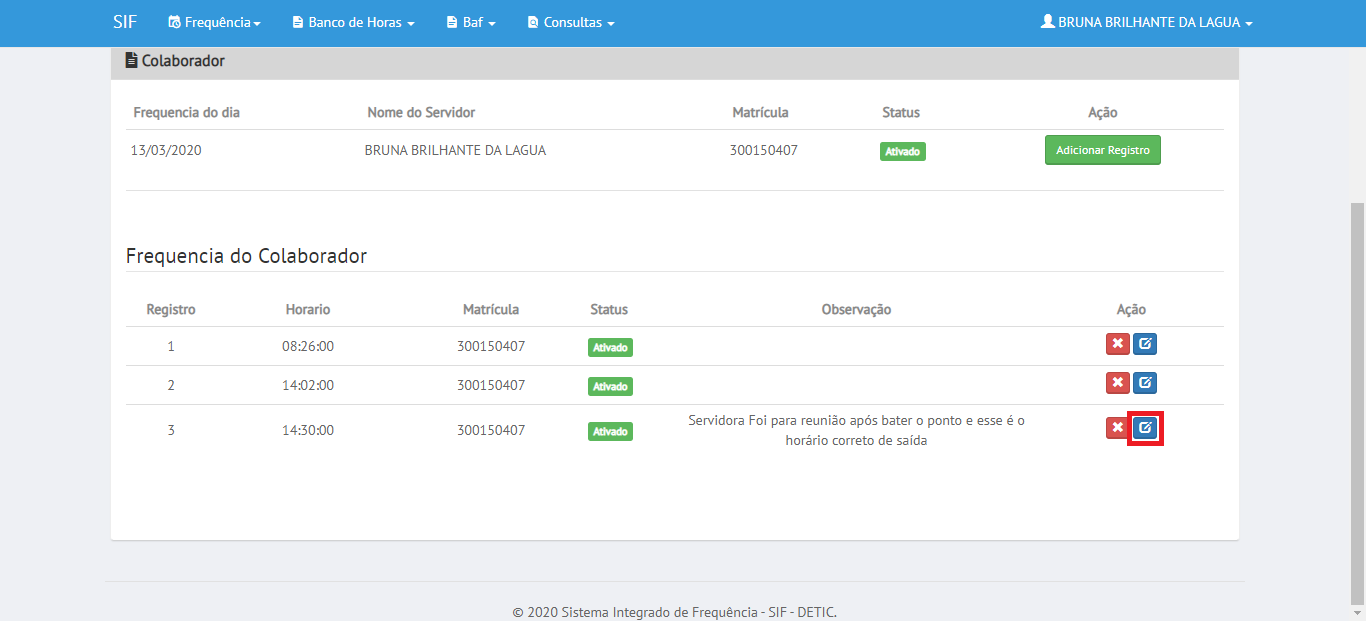Click server name in Colaborador table row
The height and width of the screenshot is (621, 1366).
coord(455,151)
